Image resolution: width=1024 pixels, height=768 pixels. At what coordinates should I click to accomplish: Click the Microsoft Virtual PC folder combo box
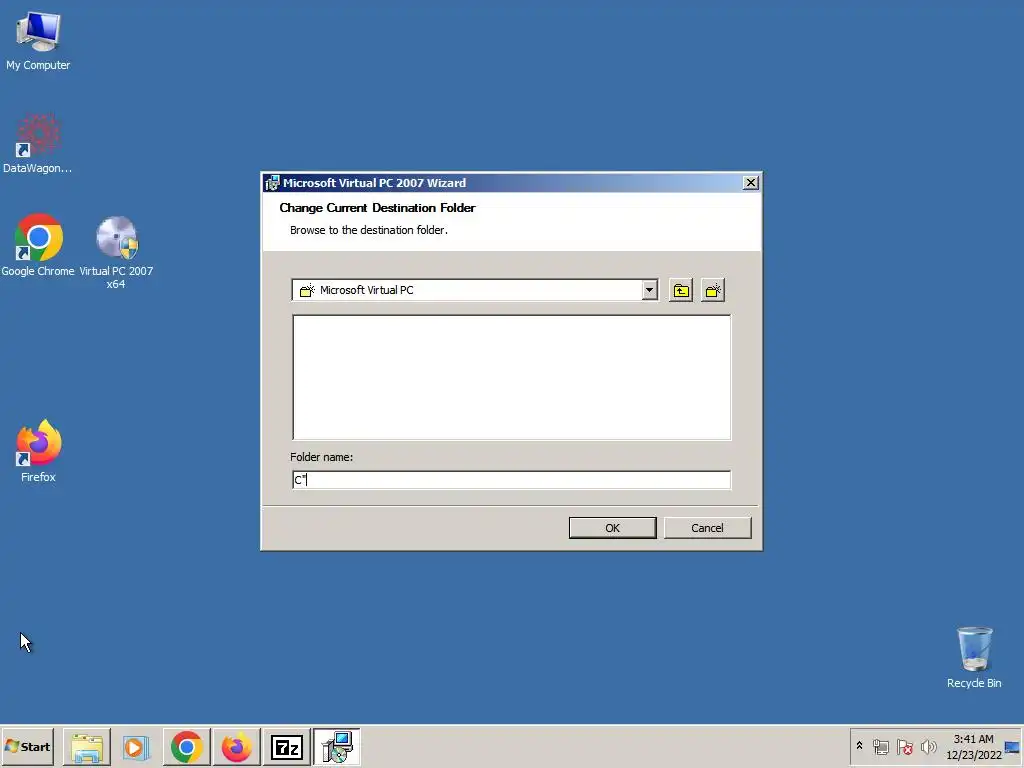click(475, 290)
